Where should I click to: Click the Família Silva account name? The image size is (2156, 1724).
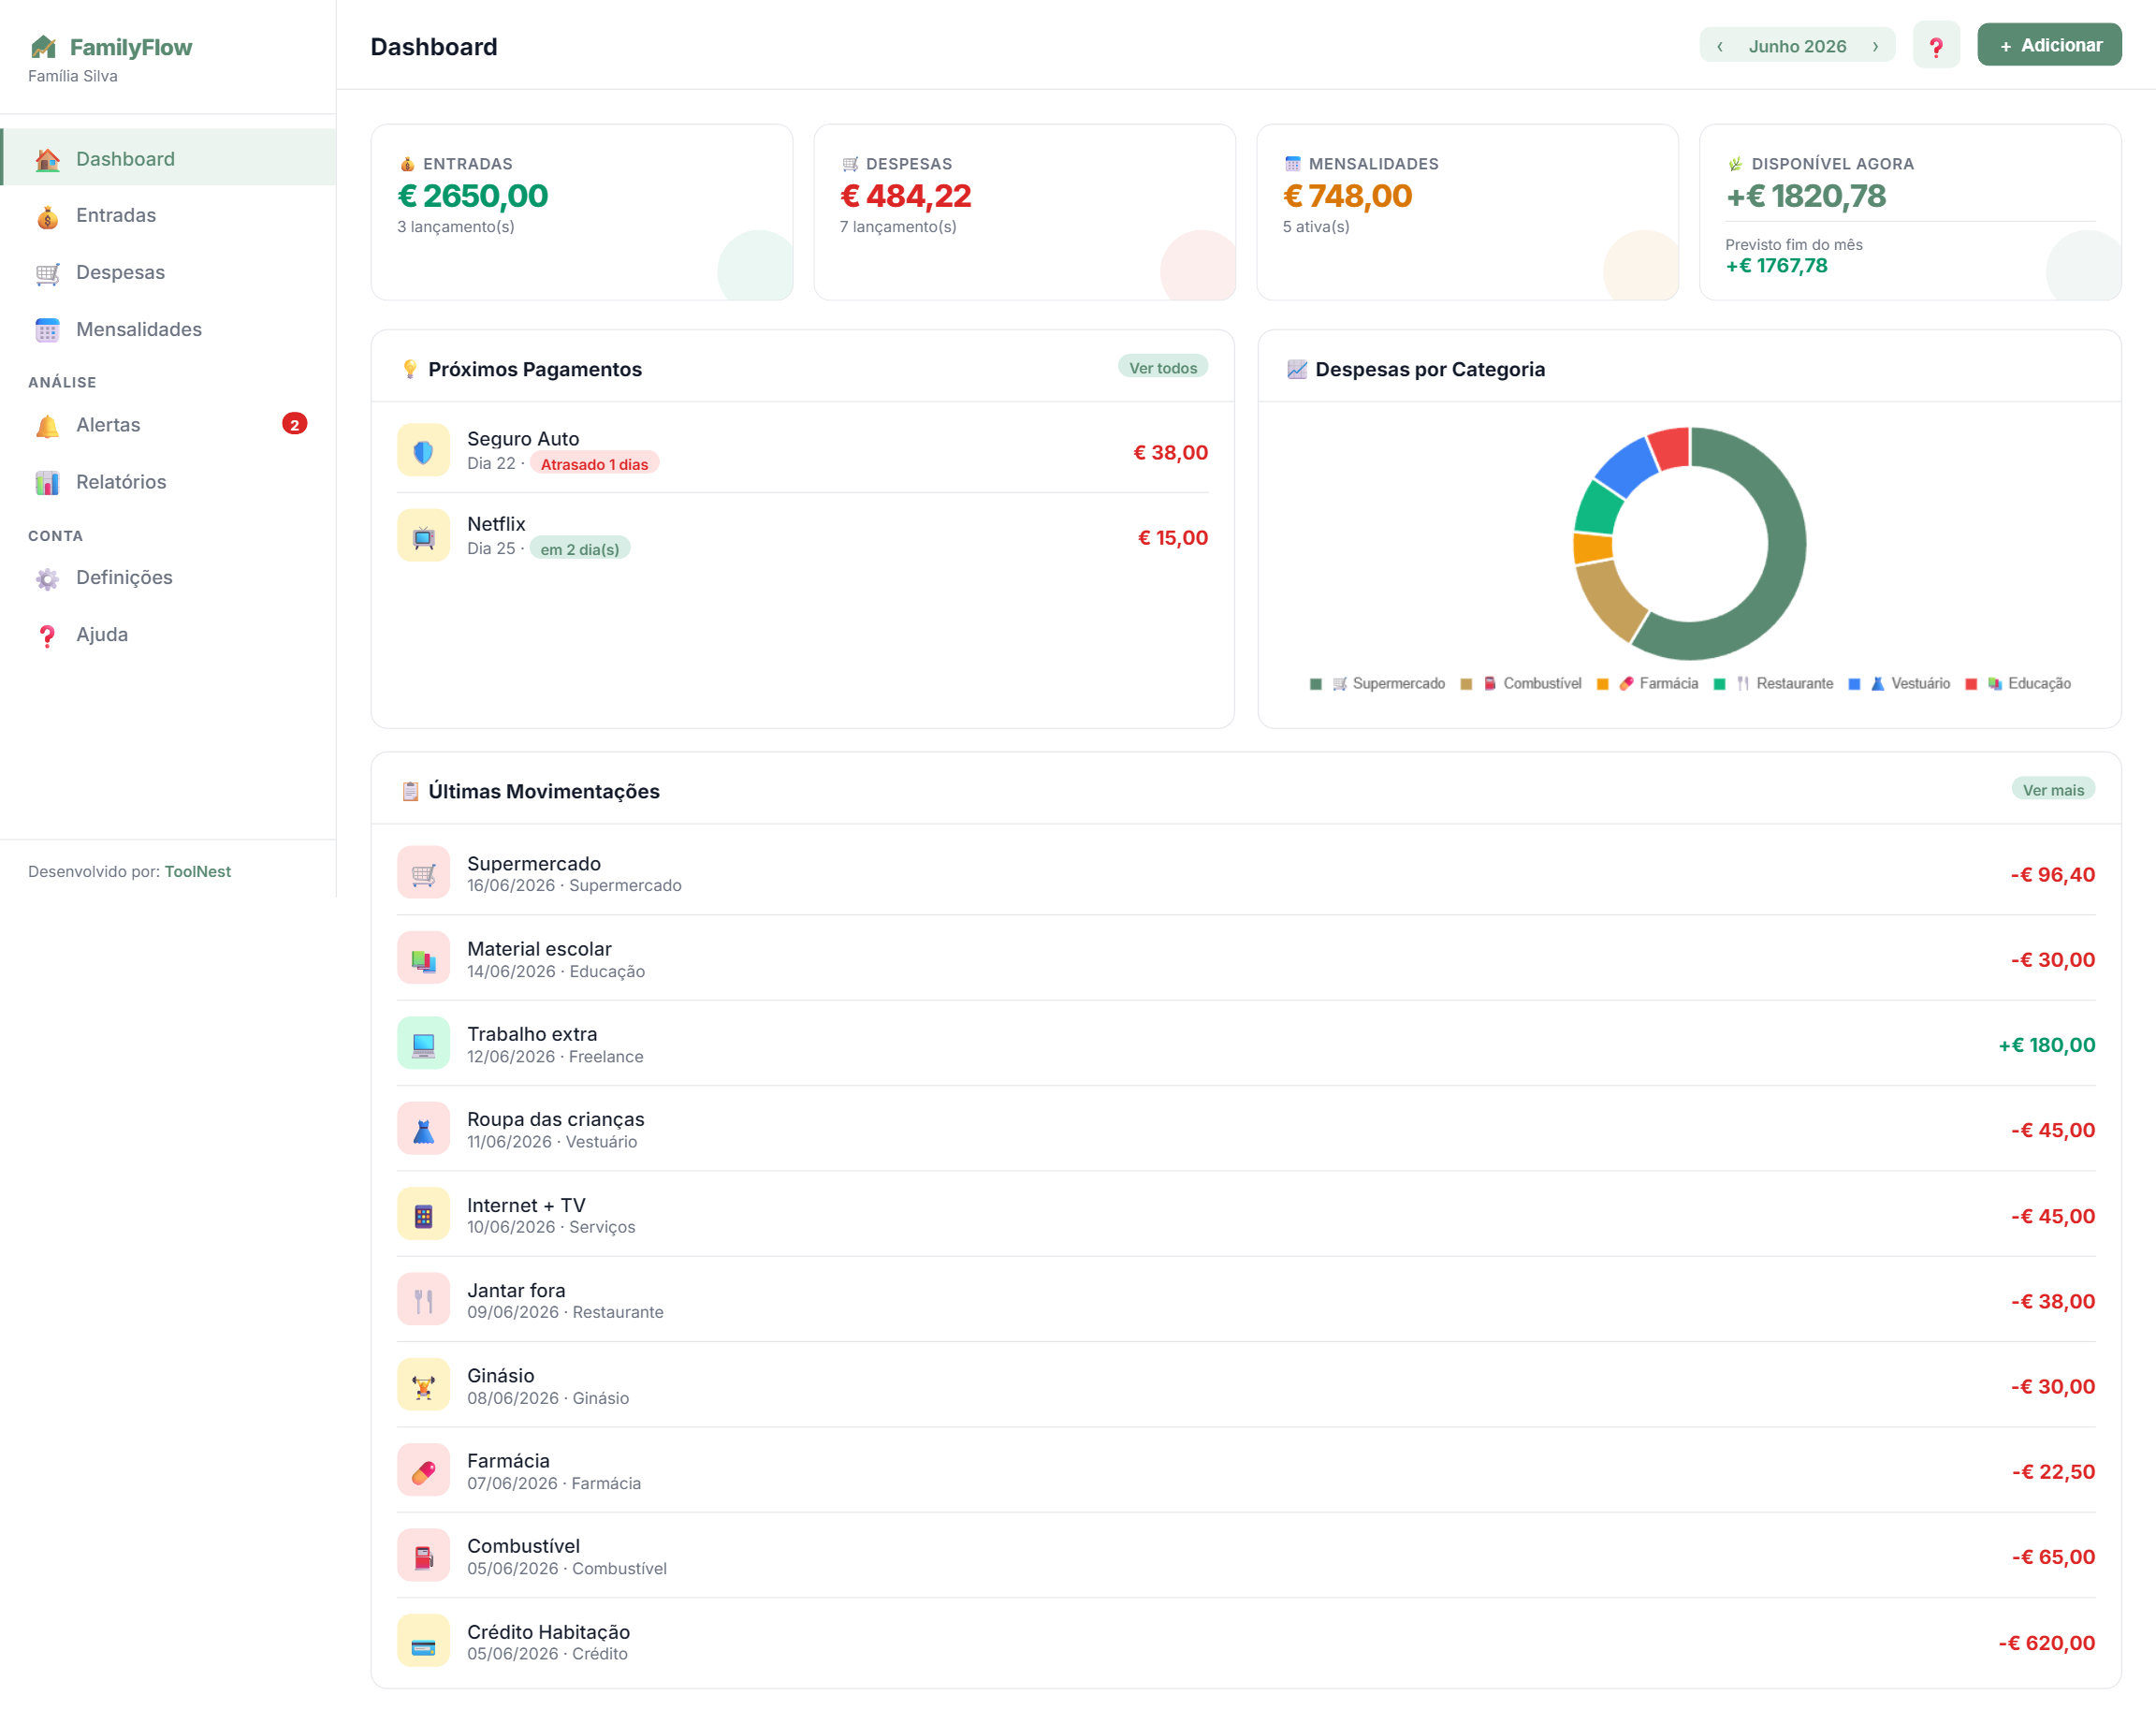(x=73, y=76)
